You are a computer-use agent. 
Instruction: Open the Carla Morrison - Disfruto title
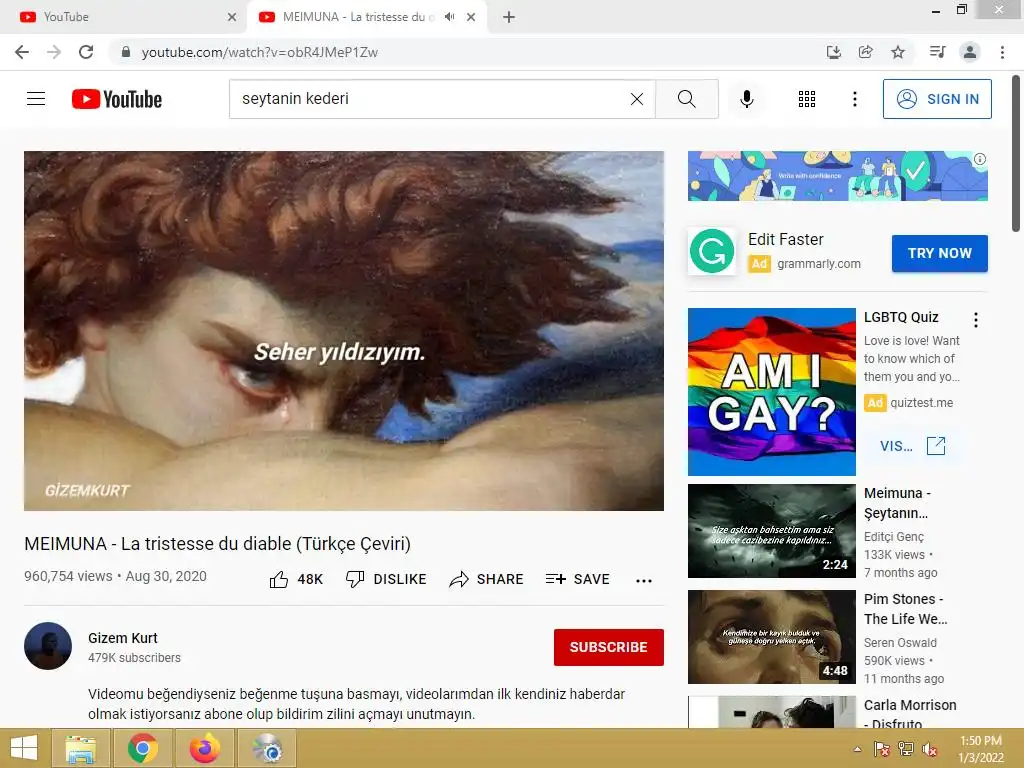pos(910,714)
